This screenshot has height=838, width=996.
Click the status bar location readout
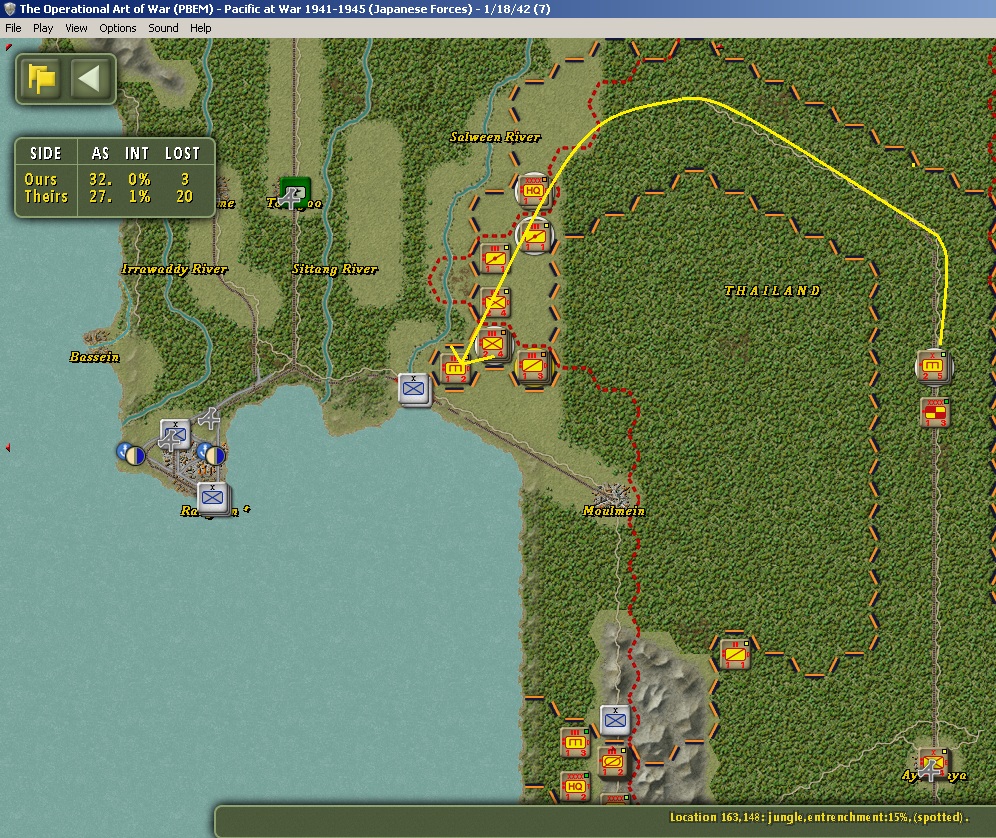click(818, 818)
